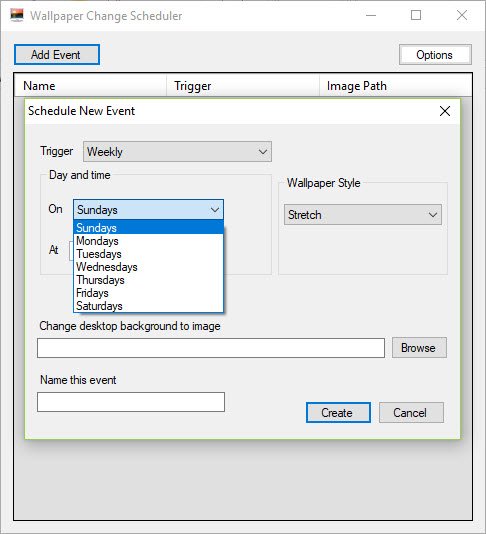
Task: Cancel the new event dialog
Action: 411,412
